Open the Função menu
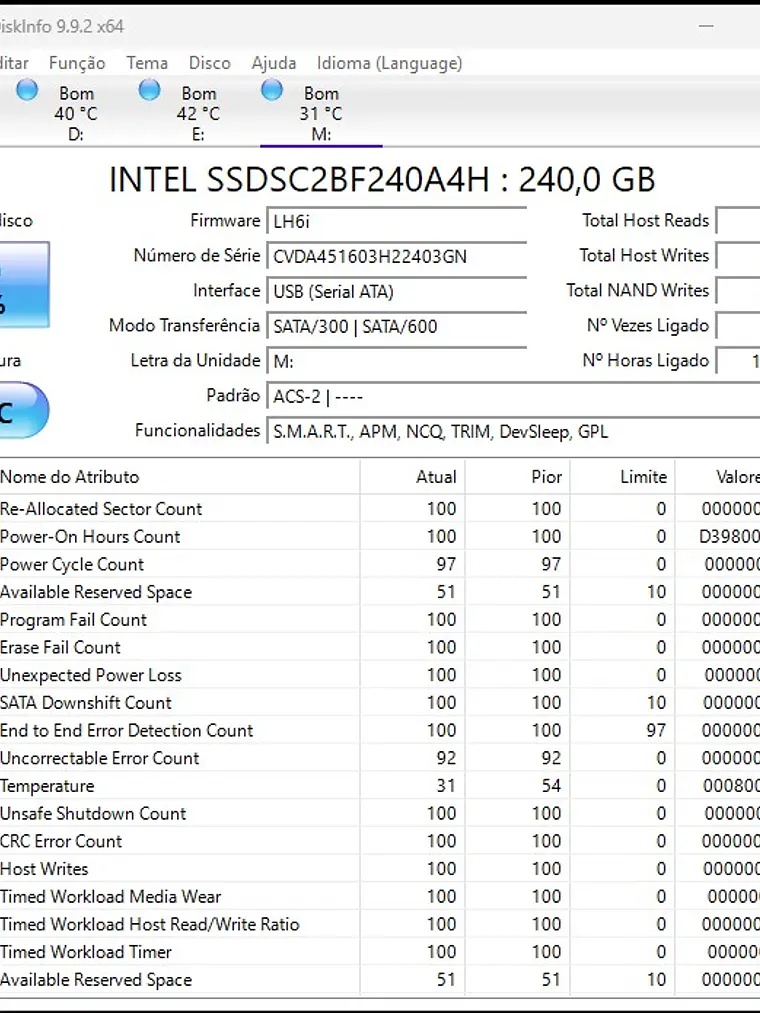Viewport: 760px width, 1013px height. click(x=77, y=63)
